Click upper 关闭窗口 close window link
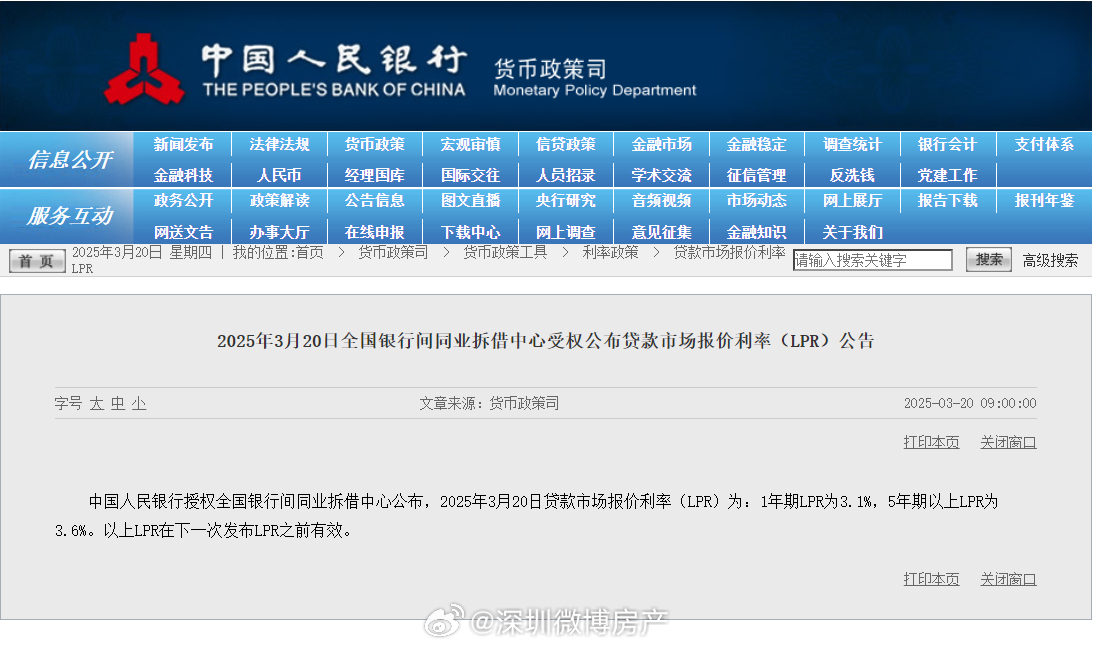 pyautogui.click(x=1008, y=442)
